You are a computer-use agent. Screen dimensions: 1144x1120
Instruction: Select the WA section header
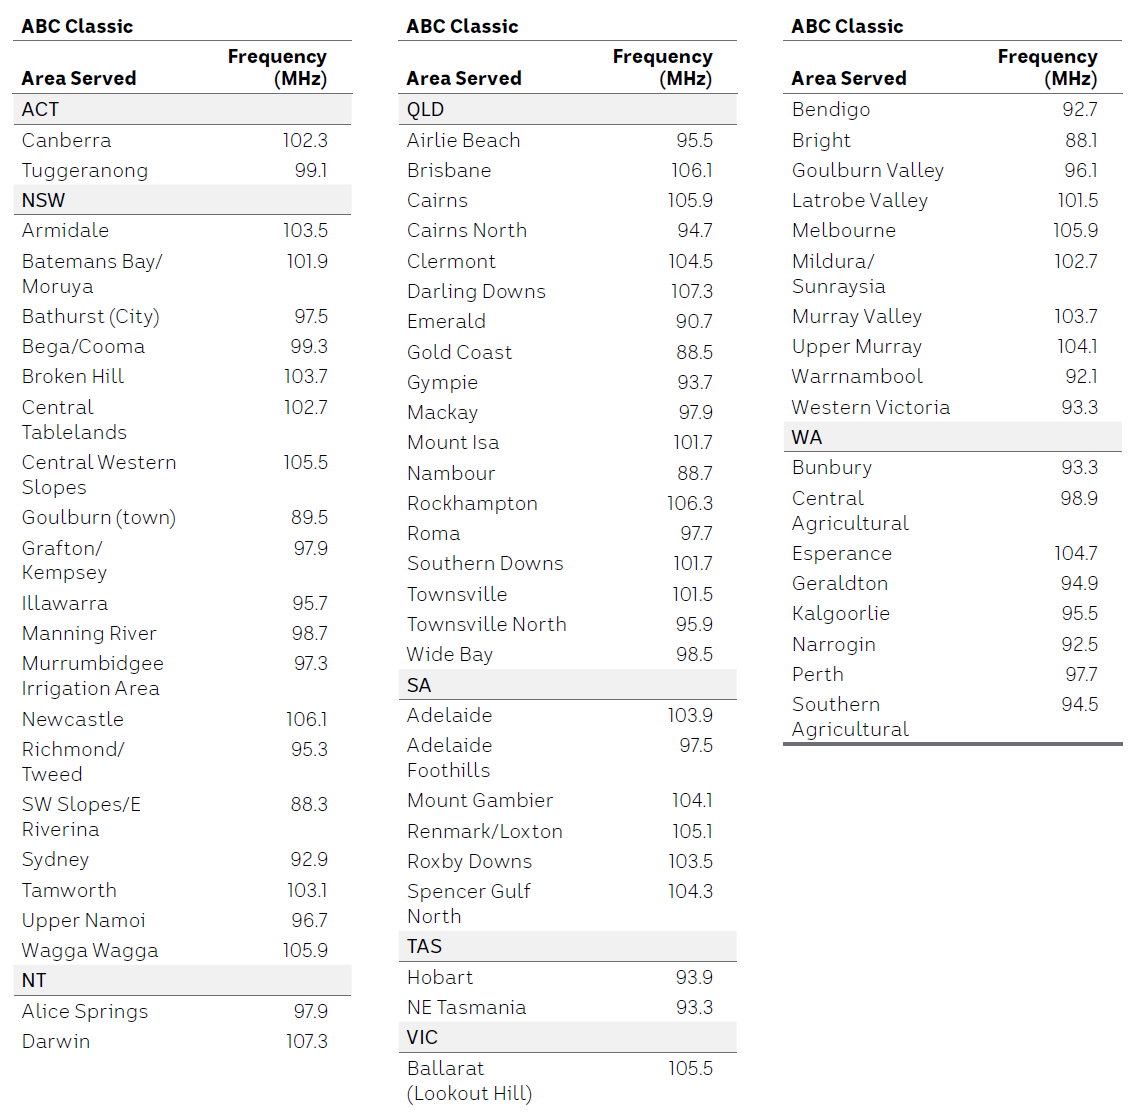click(x=953, y=437)
